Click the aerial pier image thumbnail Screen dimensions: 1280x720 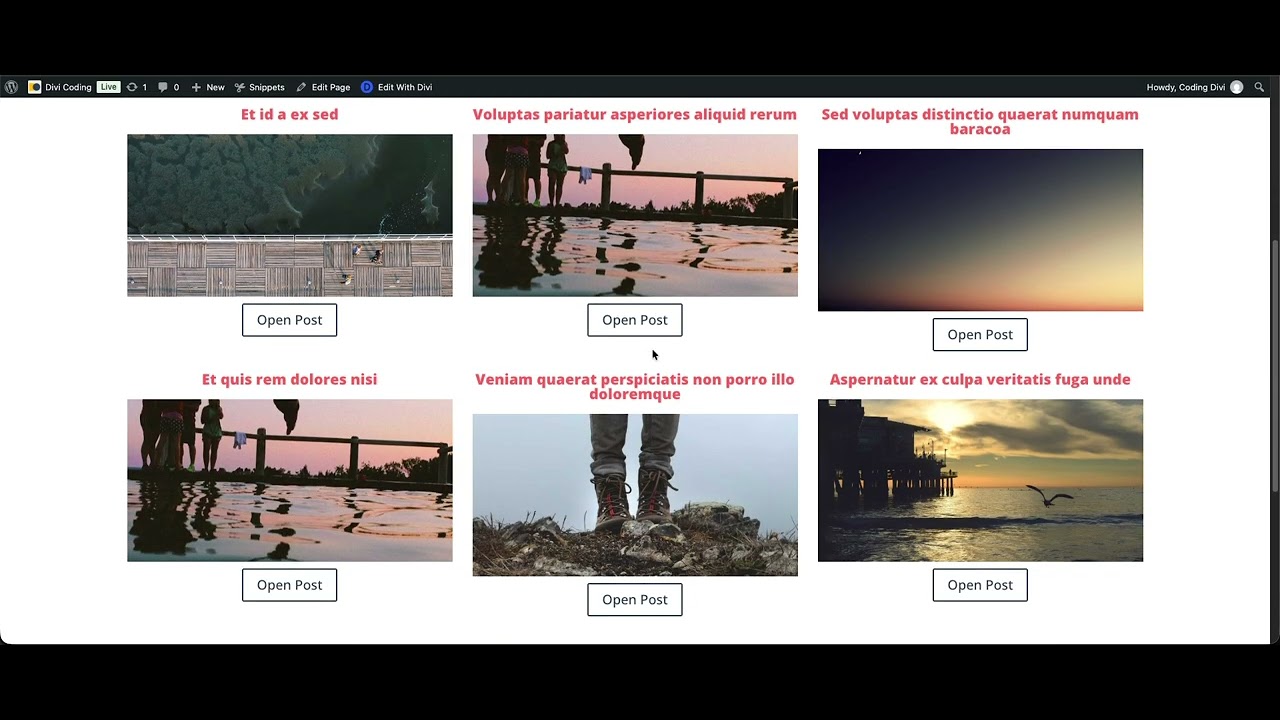(x=290, y=215)
